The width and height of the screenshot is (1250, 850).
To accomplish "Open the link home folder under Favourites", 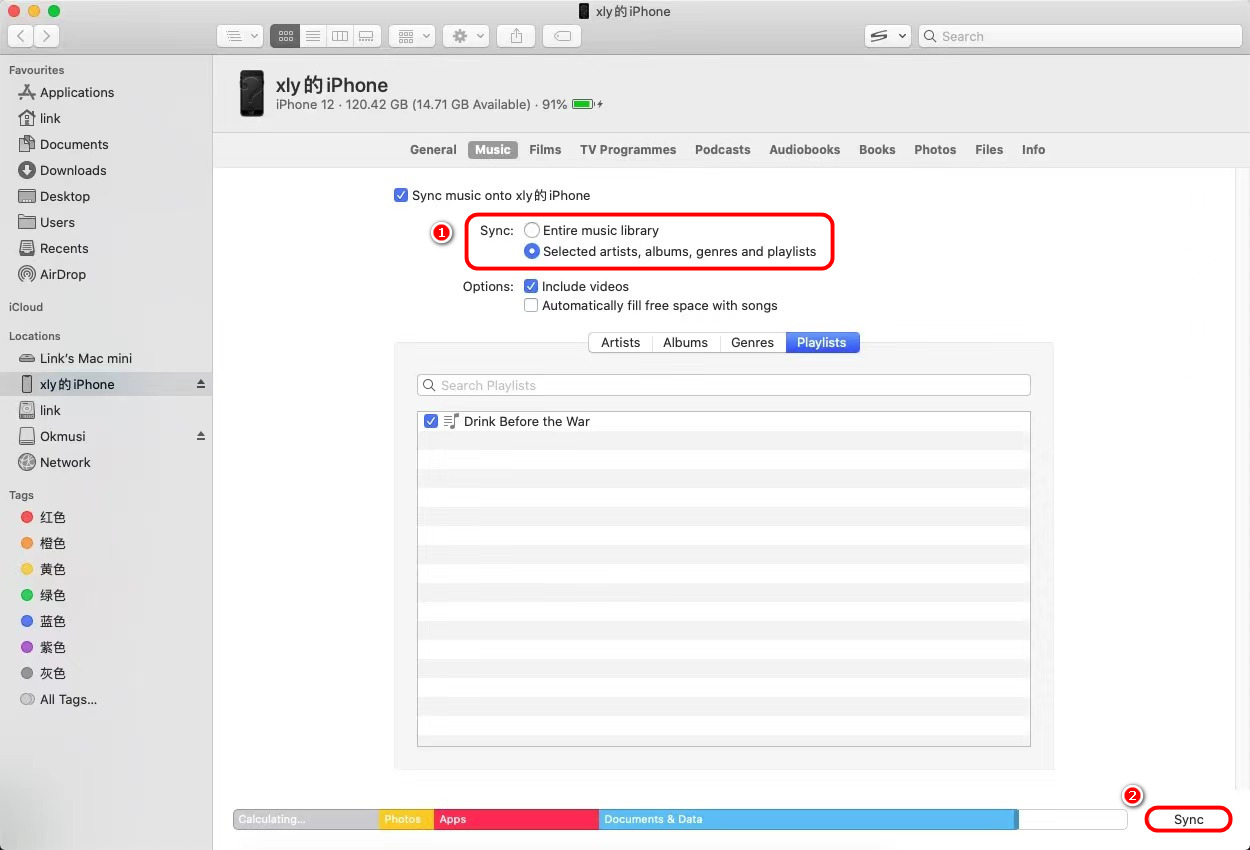I will click(x=50, y=118).
